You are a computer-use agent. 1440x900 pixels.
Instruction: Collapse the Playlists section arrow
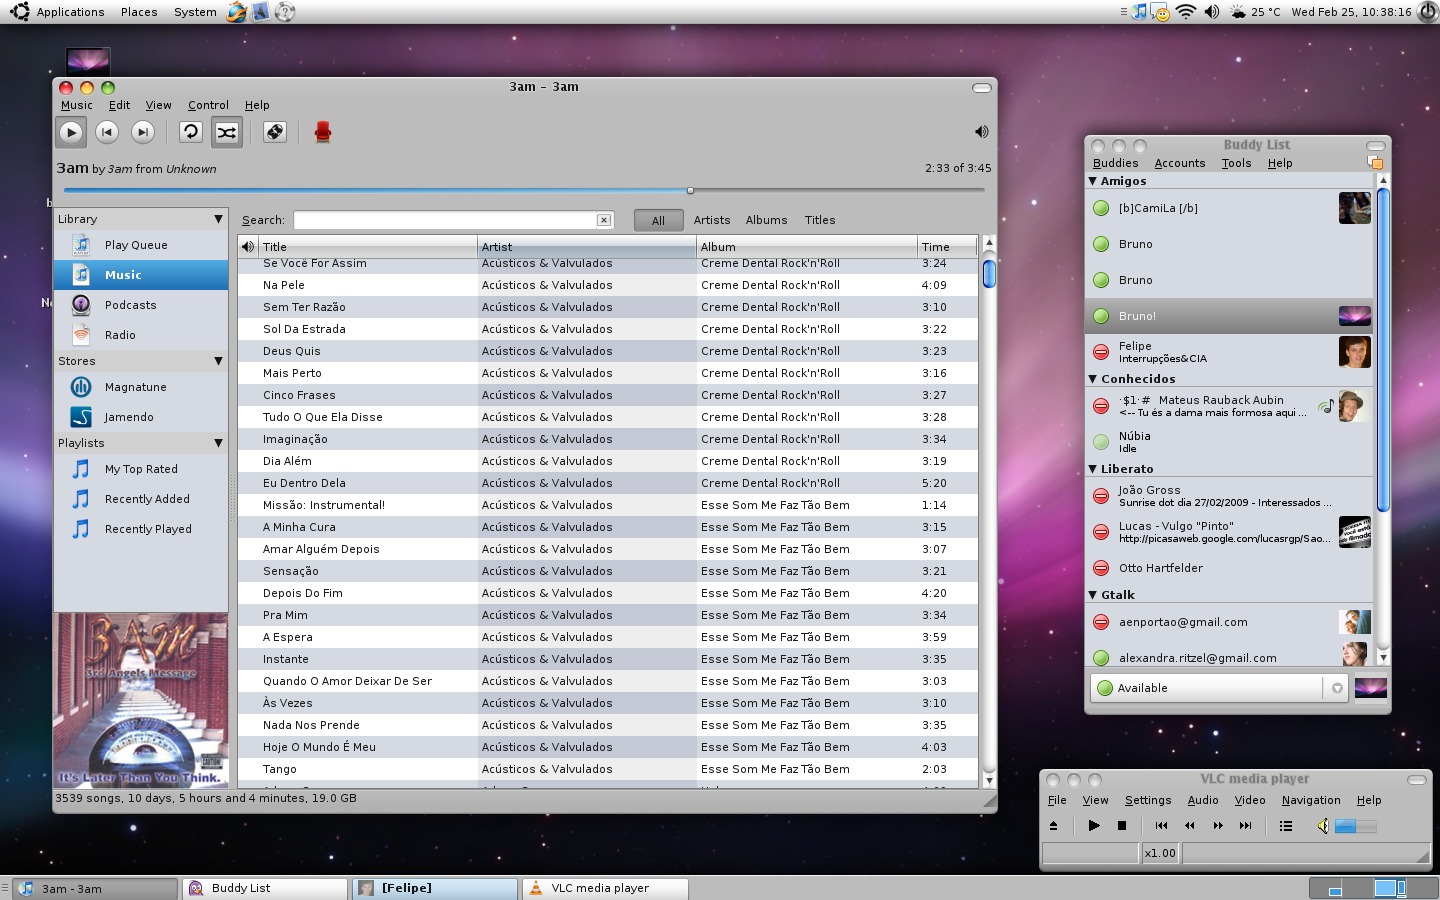tap(218, 443)
